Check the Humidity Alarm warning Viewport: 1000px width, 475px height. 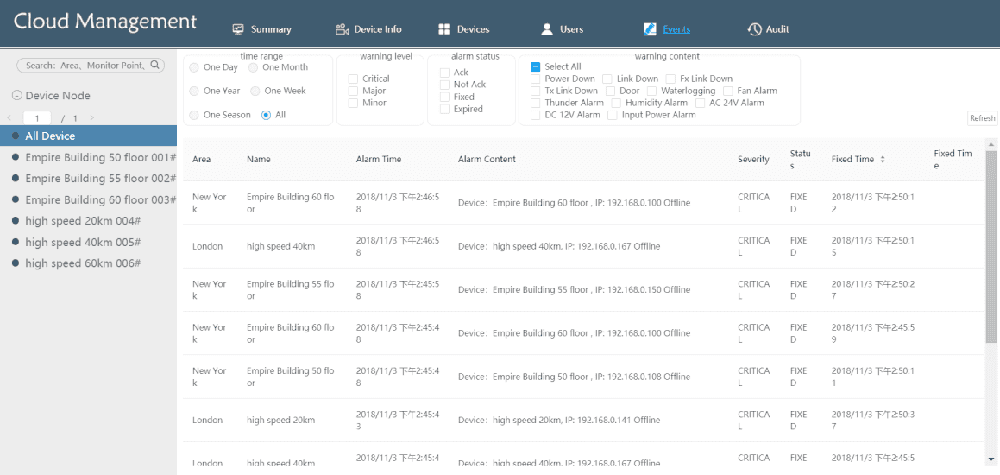(x=616, y=103)
